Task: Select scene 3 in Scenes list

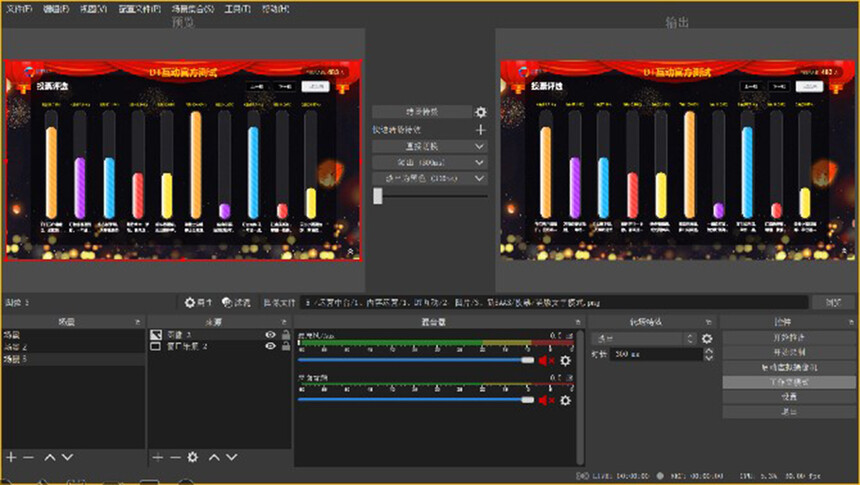Action: (73, 359)
